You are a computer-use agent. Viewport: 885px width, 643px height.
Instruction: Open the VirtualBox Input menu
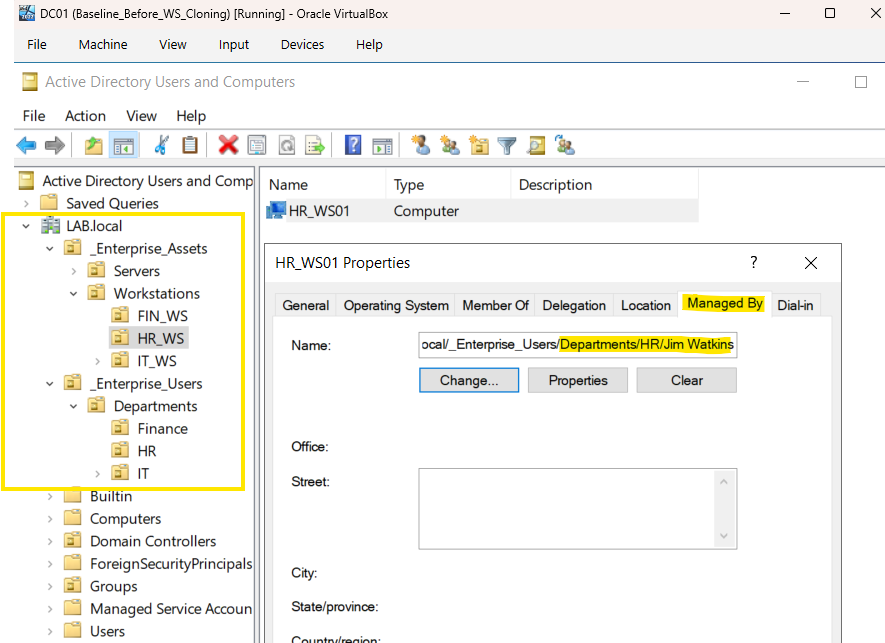(234, 45)
